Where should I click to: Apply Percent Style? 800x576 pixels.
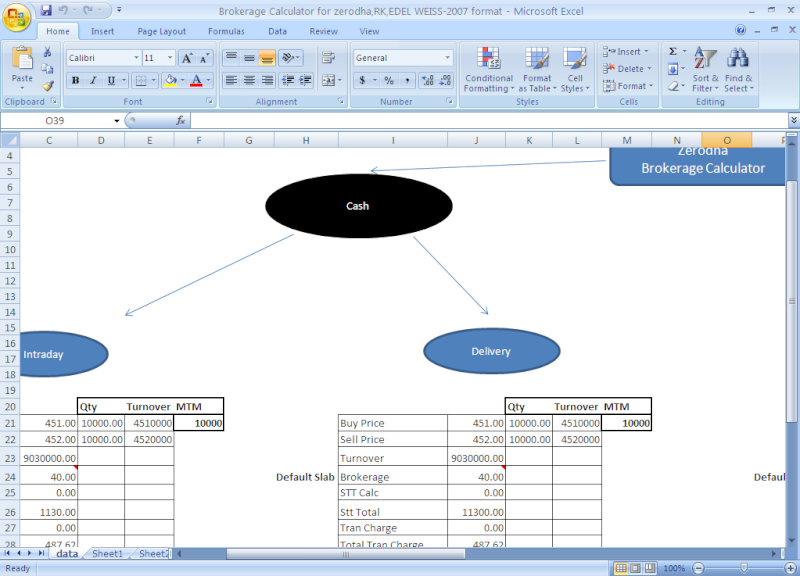(x=389, y=80)
